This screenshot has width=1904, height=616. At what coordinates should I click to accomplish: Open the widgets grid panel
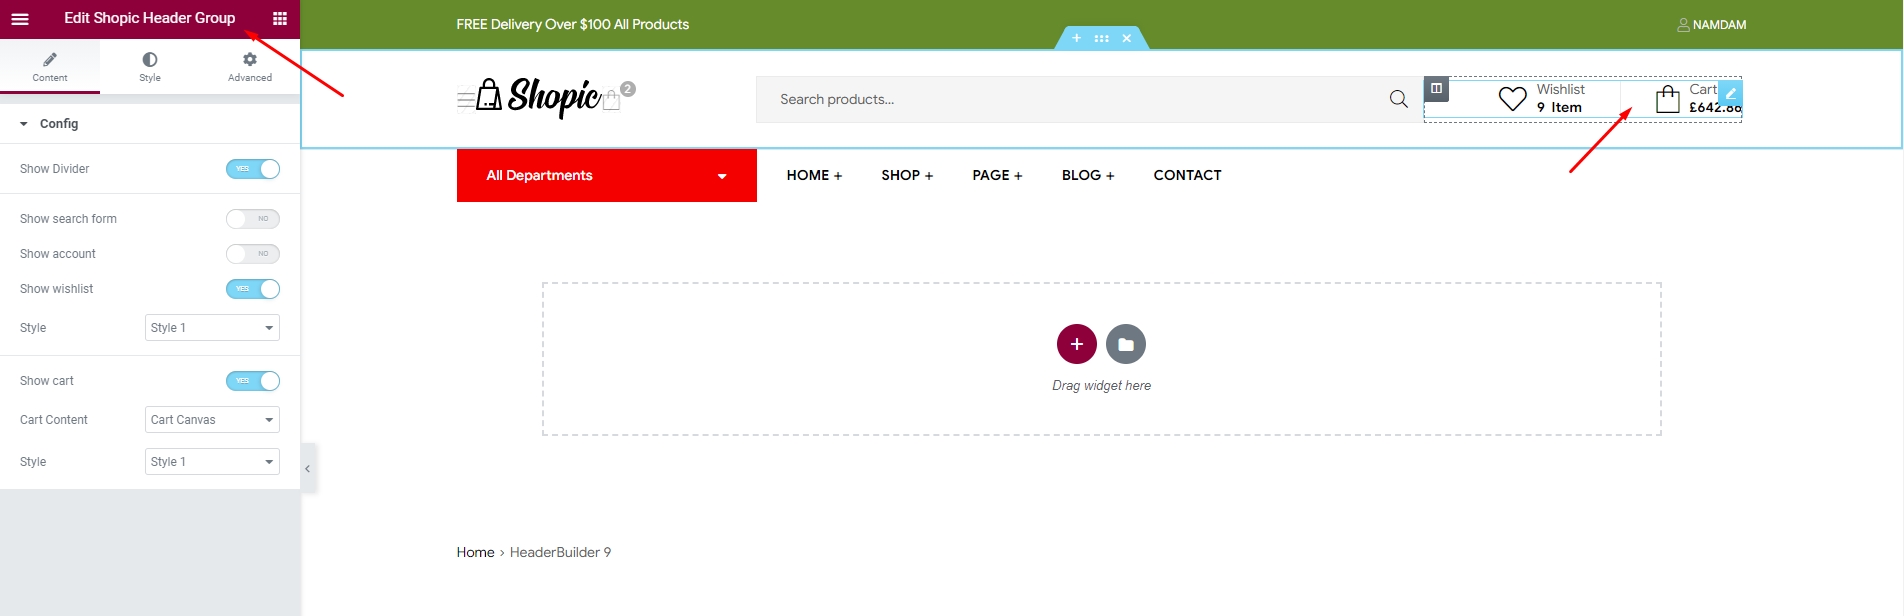(280, 19)
